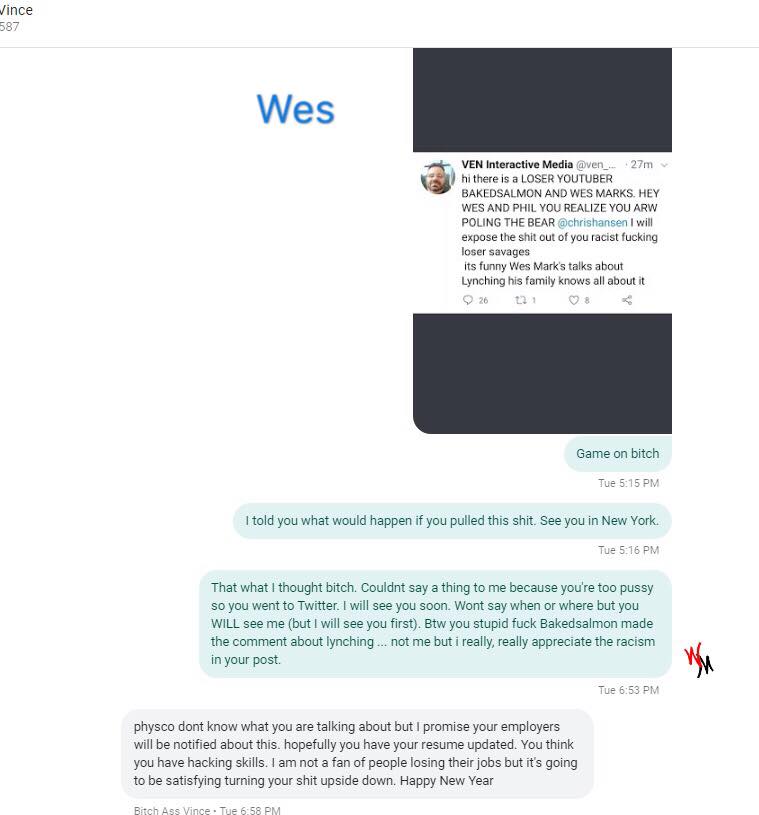This screenshot has height=815, width=759.
Task: Select the gray 'physco dont know' reply bubble
Action: [x=357, y=754]
